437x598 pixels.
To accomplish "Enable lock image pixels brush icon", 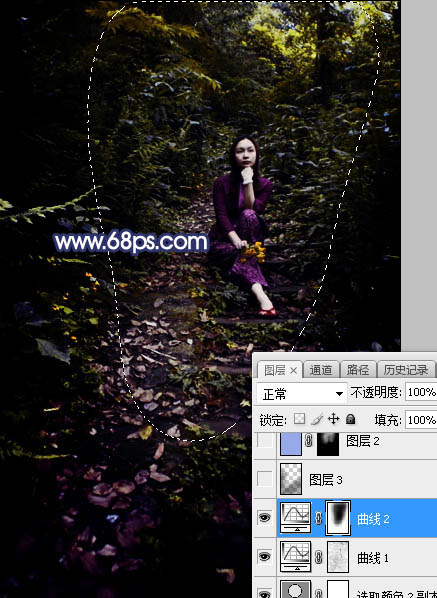I will (317, 420).
